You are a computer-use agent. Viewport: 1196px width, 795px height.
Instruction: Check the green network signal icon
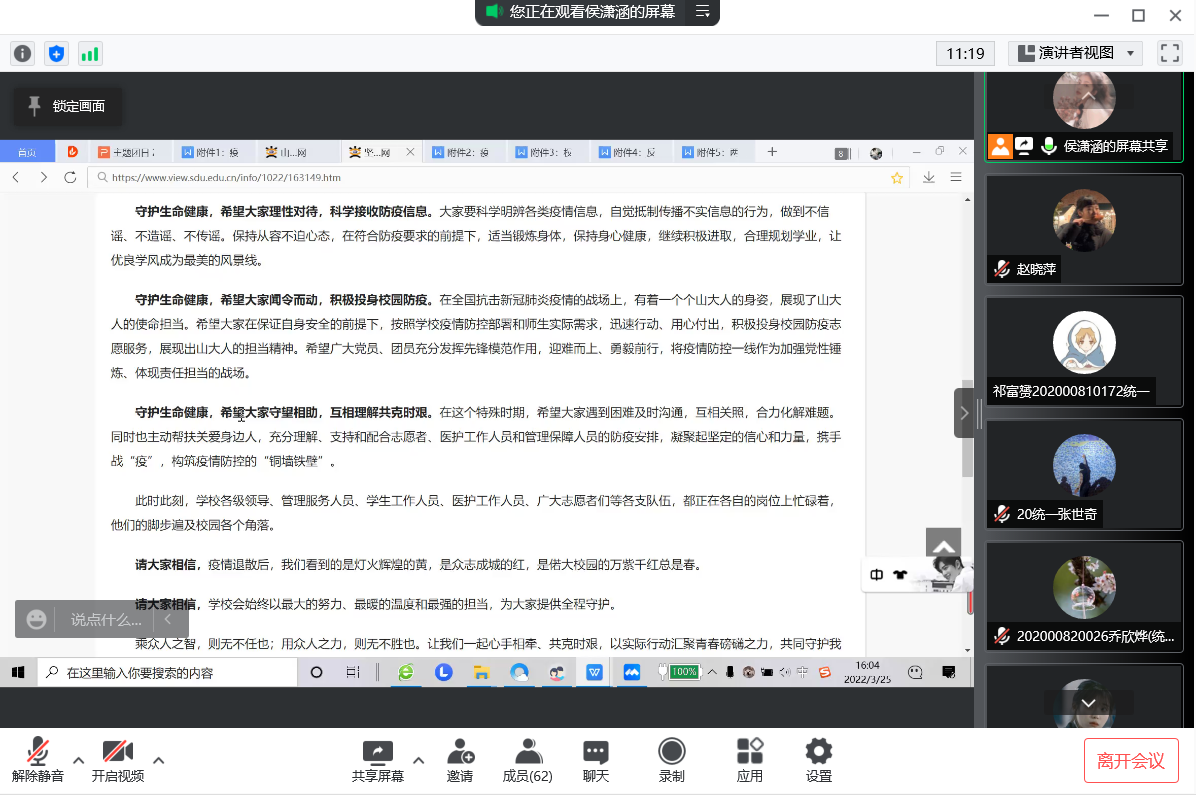90,54
